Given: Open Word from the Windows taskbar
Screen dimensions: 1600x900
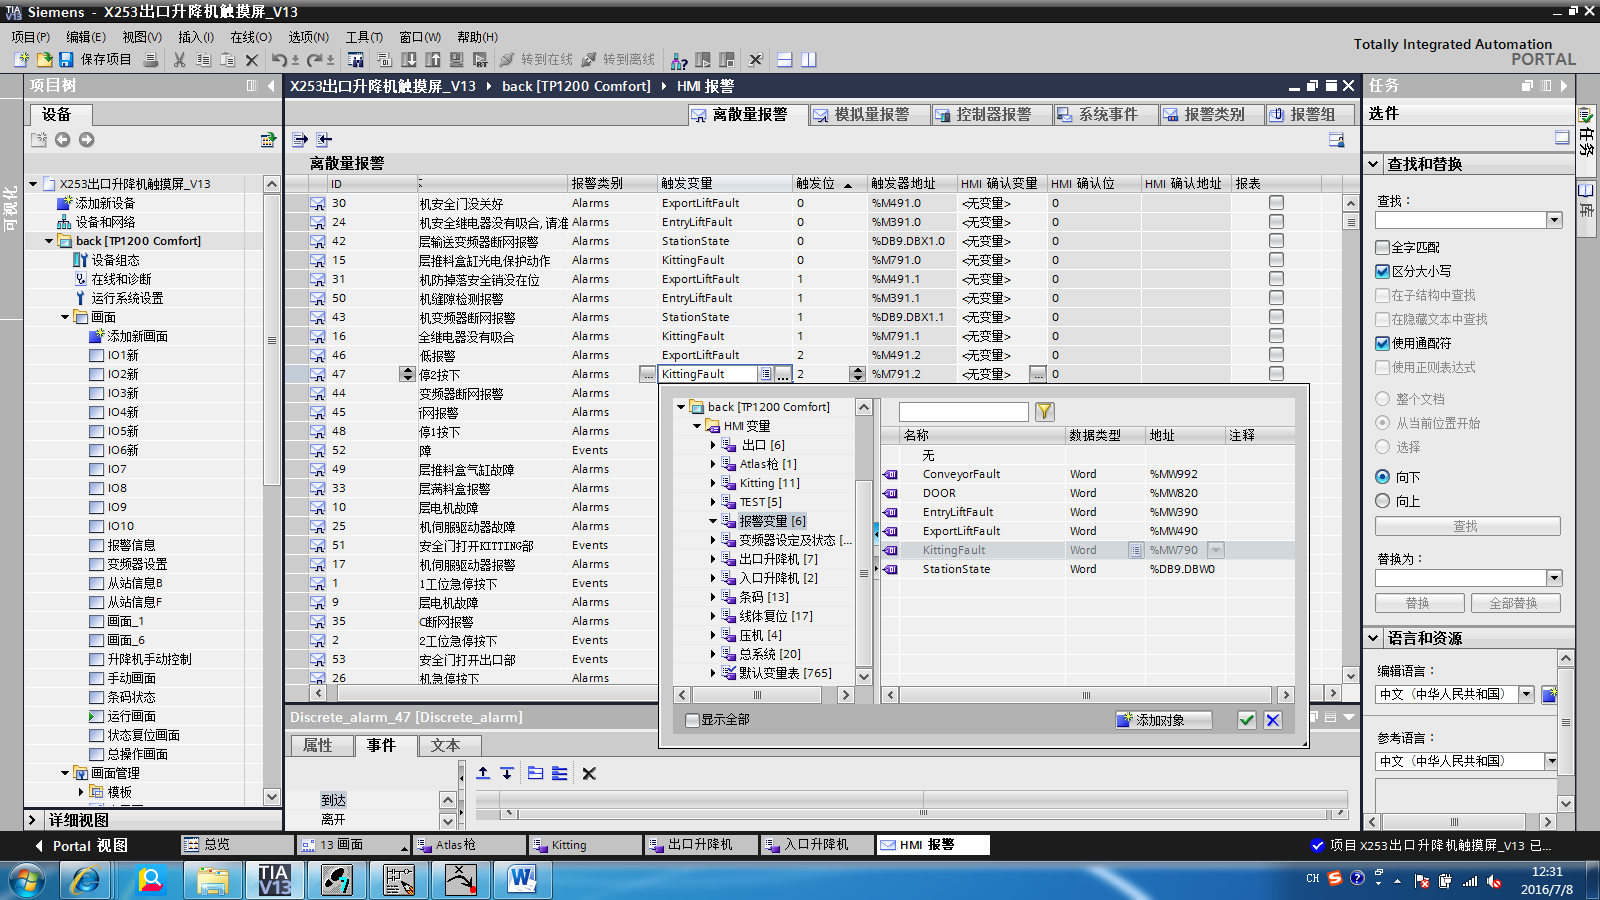Looking at the screenshot, I should click(522, 880).
